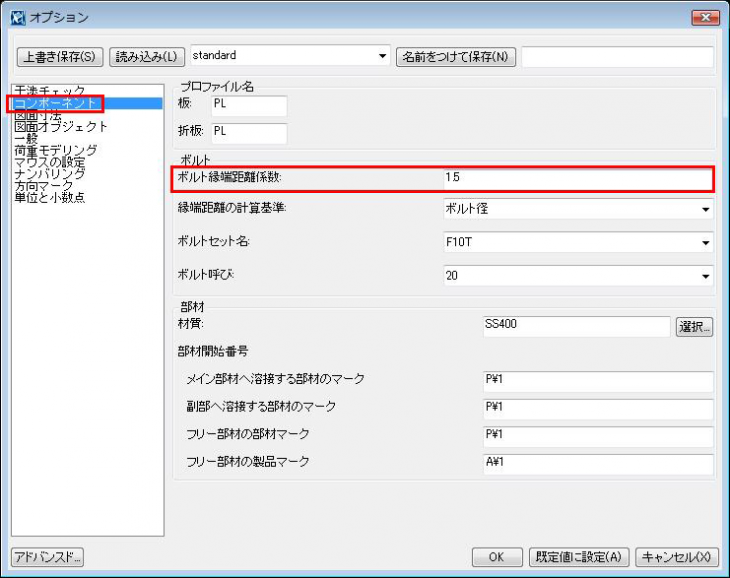Click キャンセル(X) button

pyautogui.click(x=676, y=557)
